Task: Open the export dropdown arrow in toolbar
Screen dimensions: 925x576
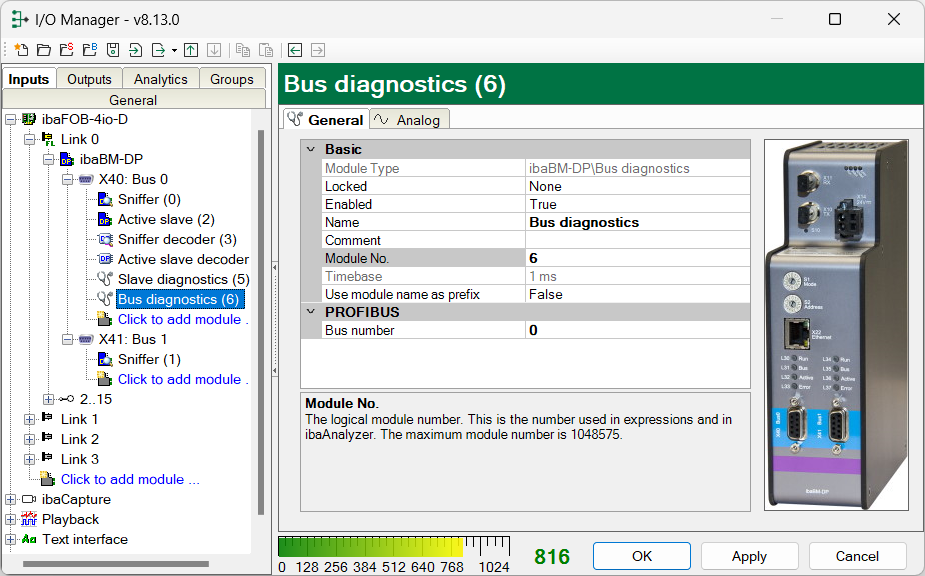Action: click(174, 51)
